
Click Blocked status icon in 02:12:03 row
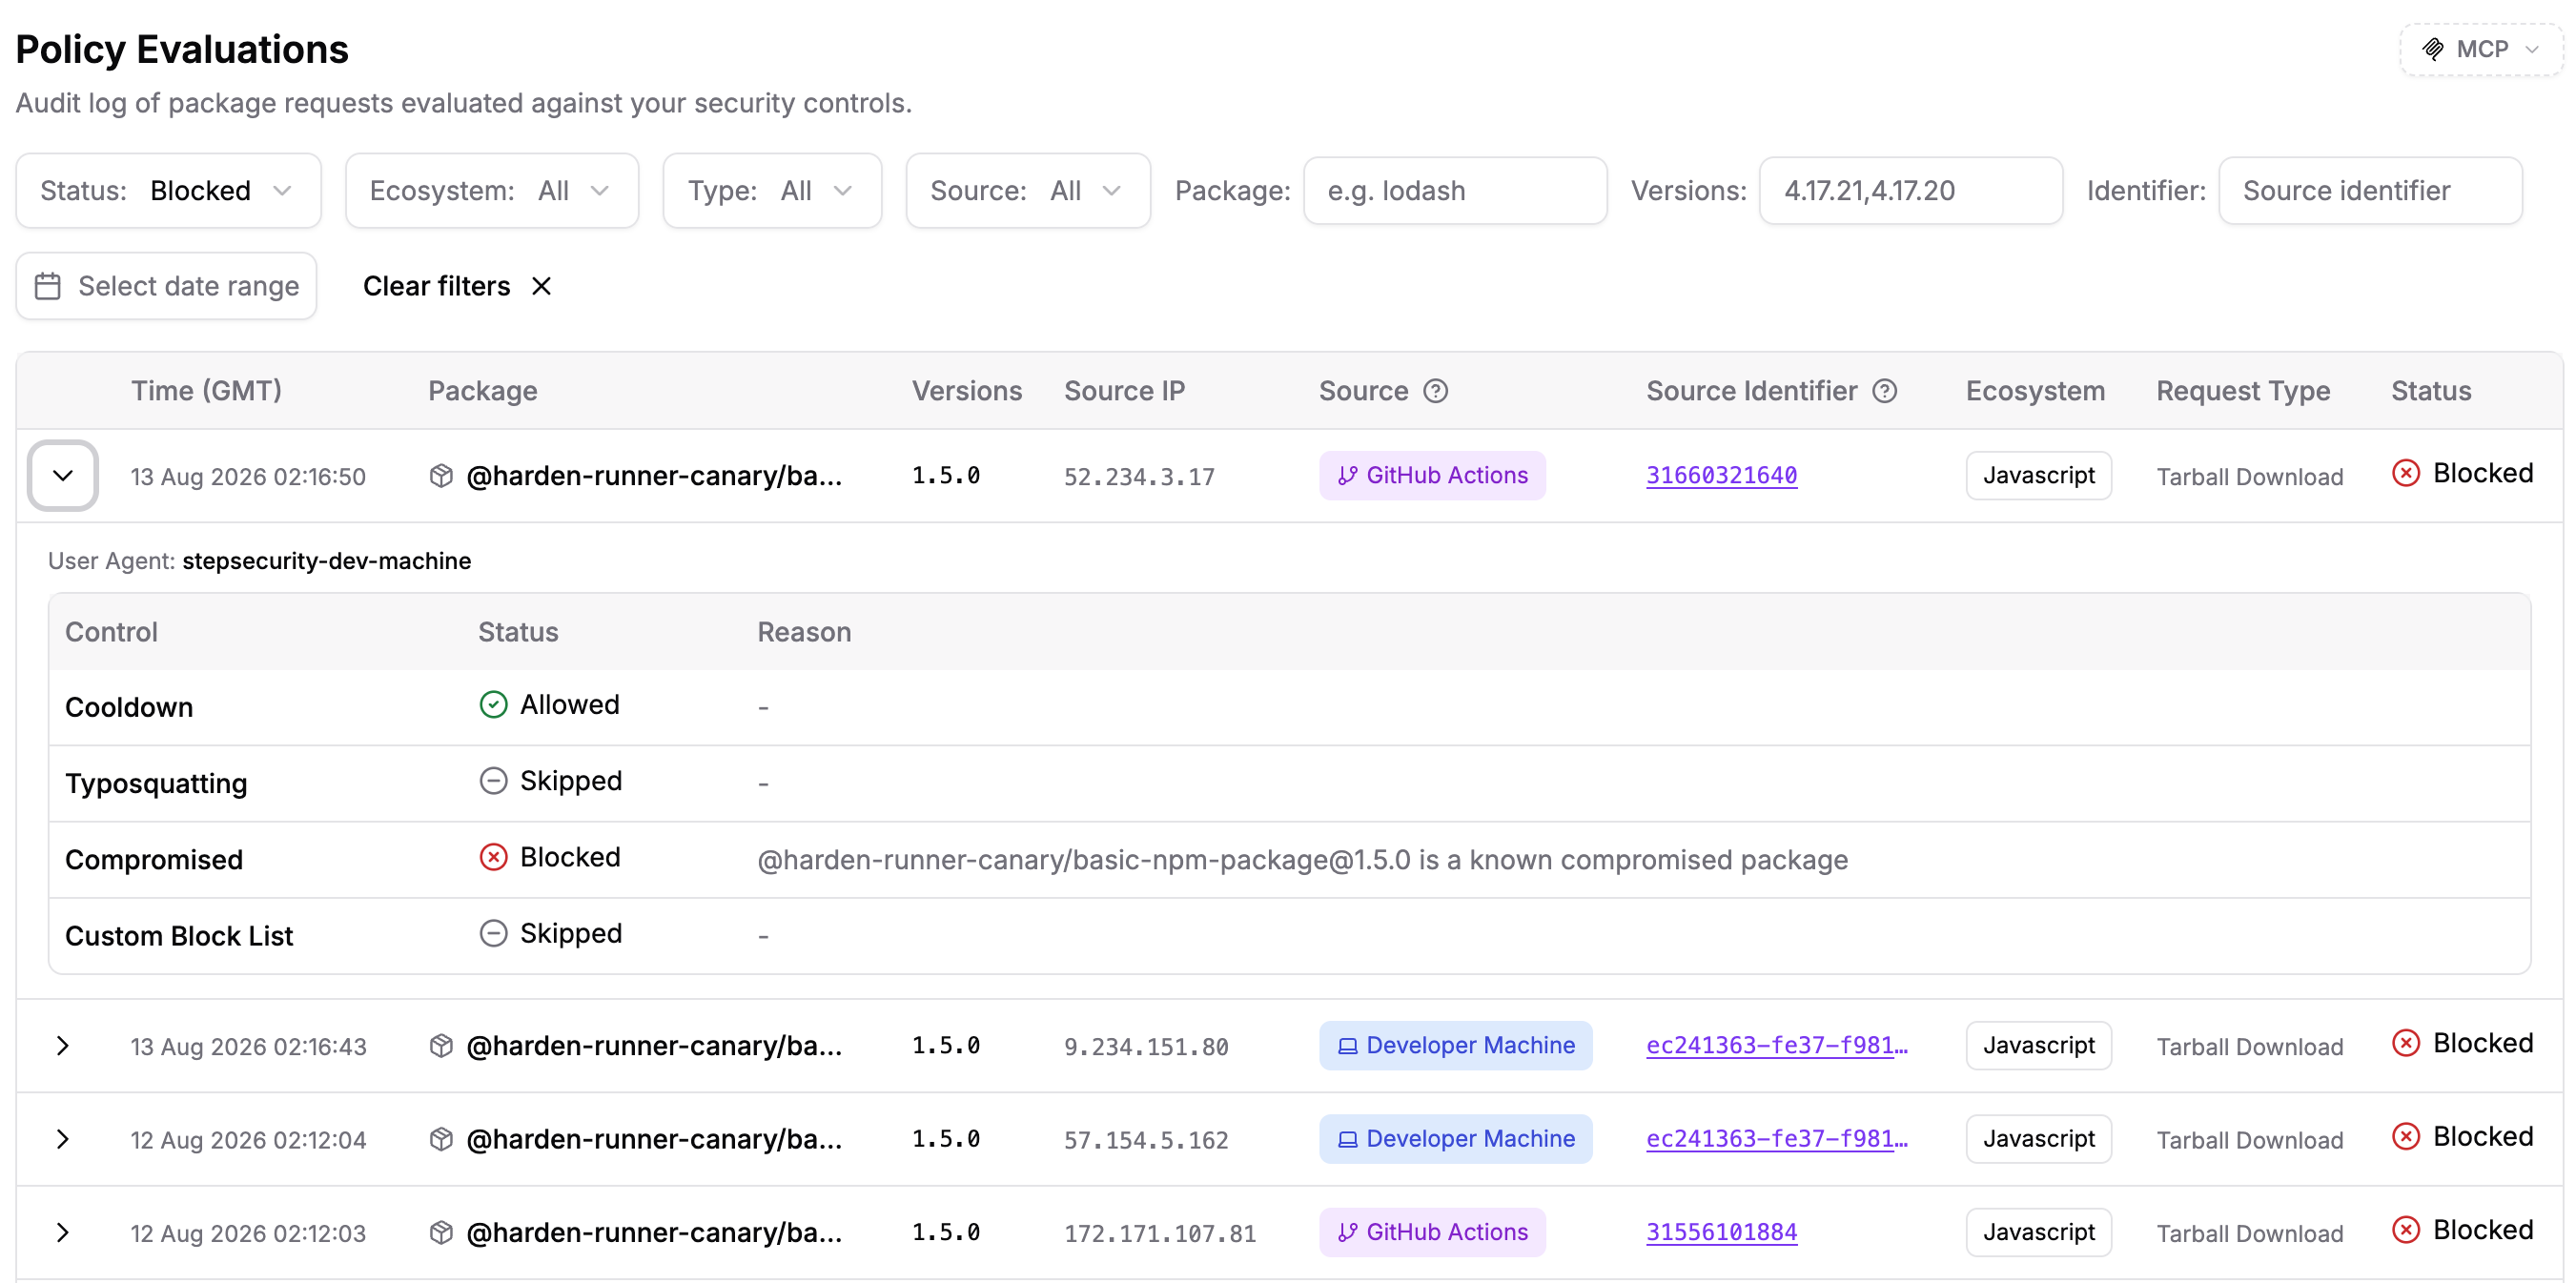[x=2405, y=1230]
